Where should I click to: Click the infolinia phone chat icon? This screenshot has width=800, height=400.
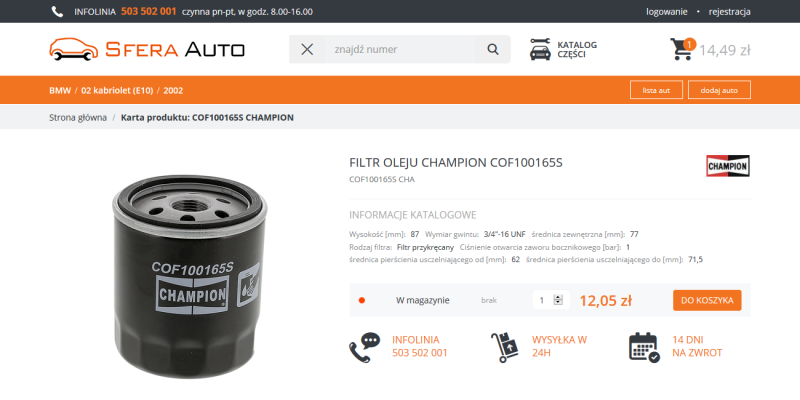pos(365,347)
